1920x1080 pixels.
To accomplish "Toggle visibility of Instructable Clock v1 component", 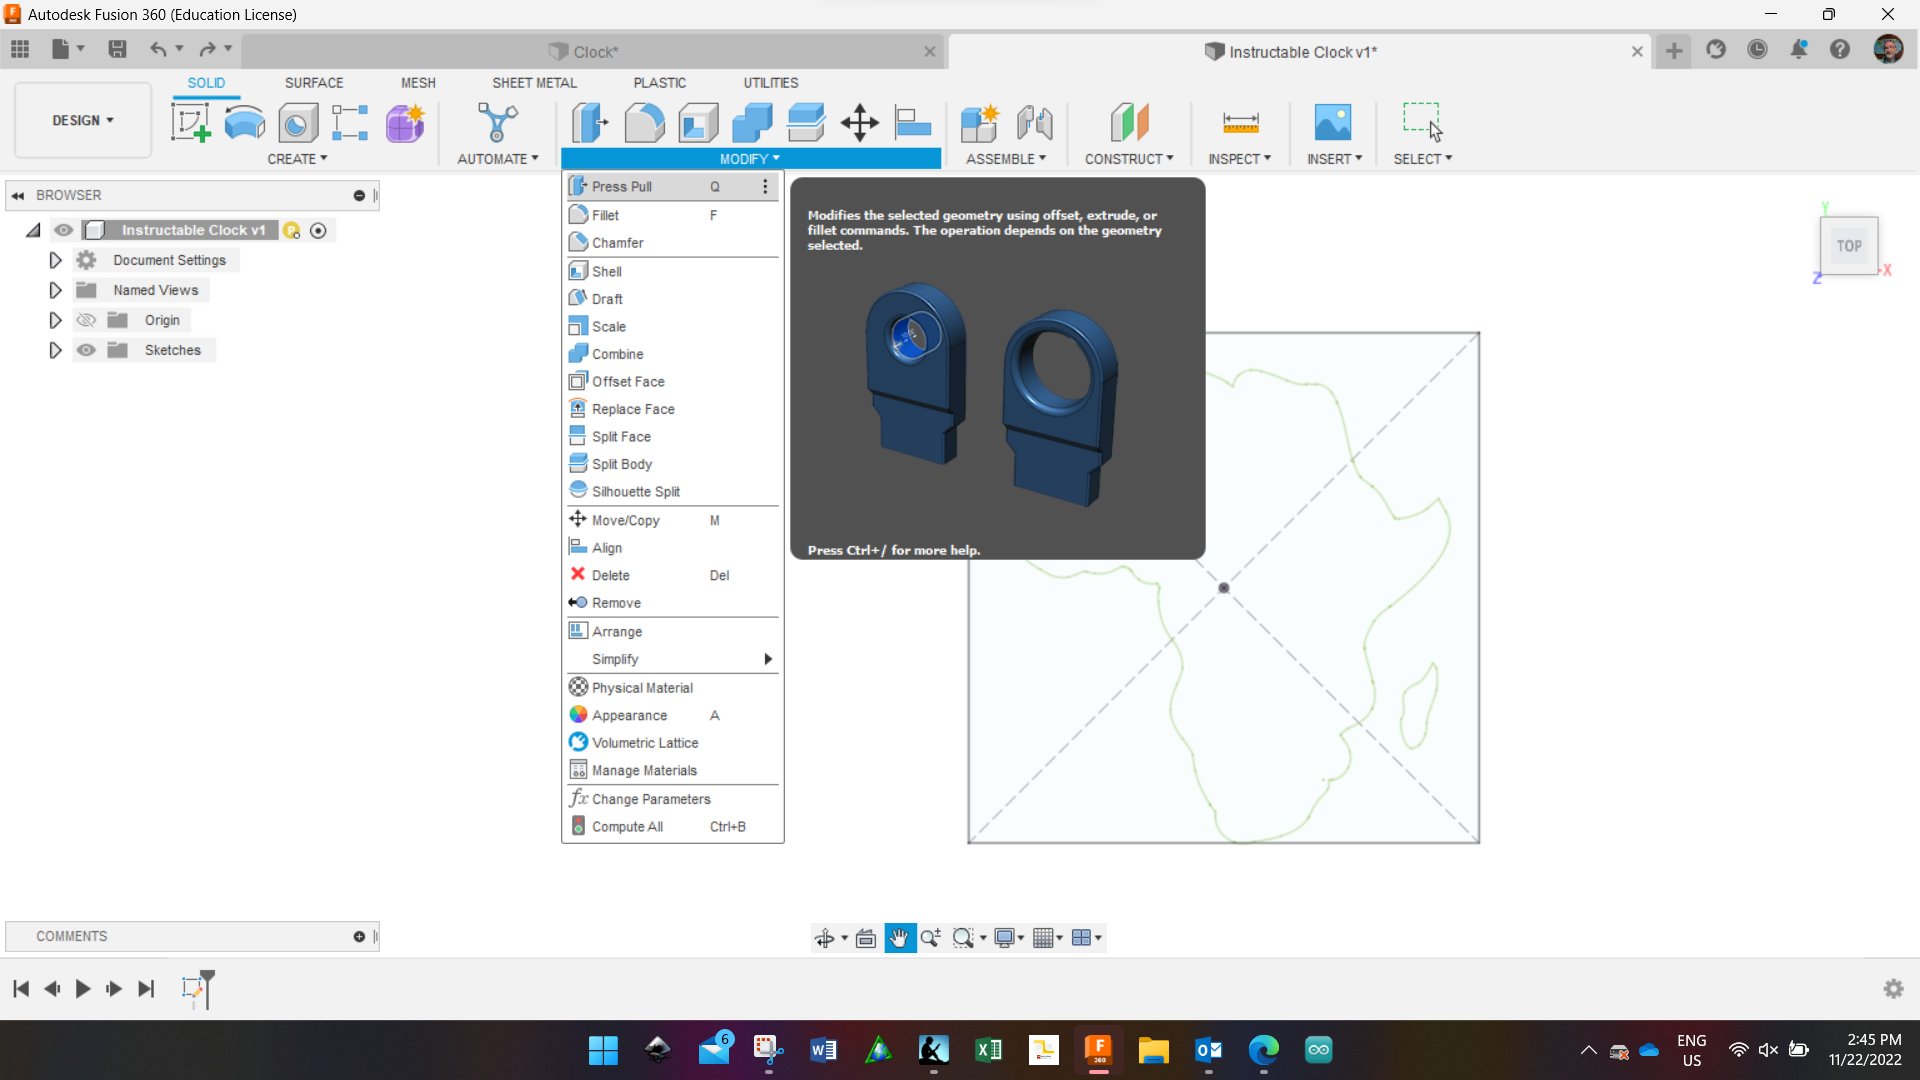I will [x=64, y=230].
